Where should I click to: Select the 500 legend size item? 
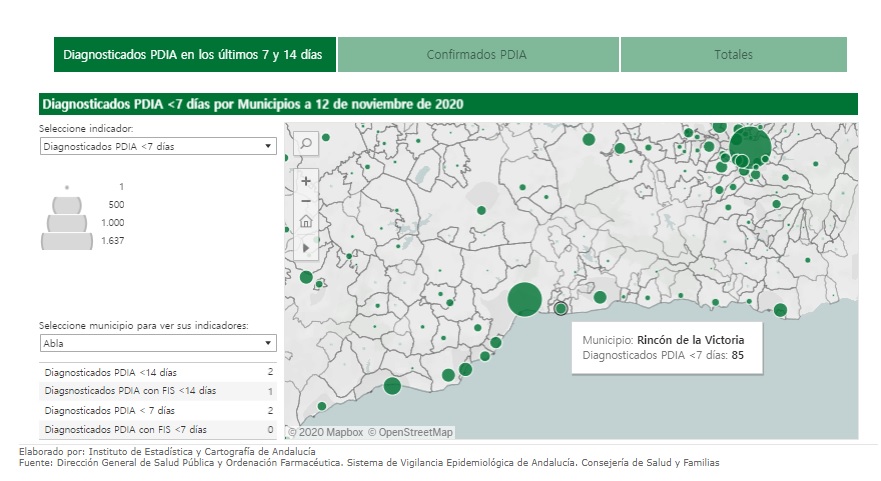click(x=87, y=205)
